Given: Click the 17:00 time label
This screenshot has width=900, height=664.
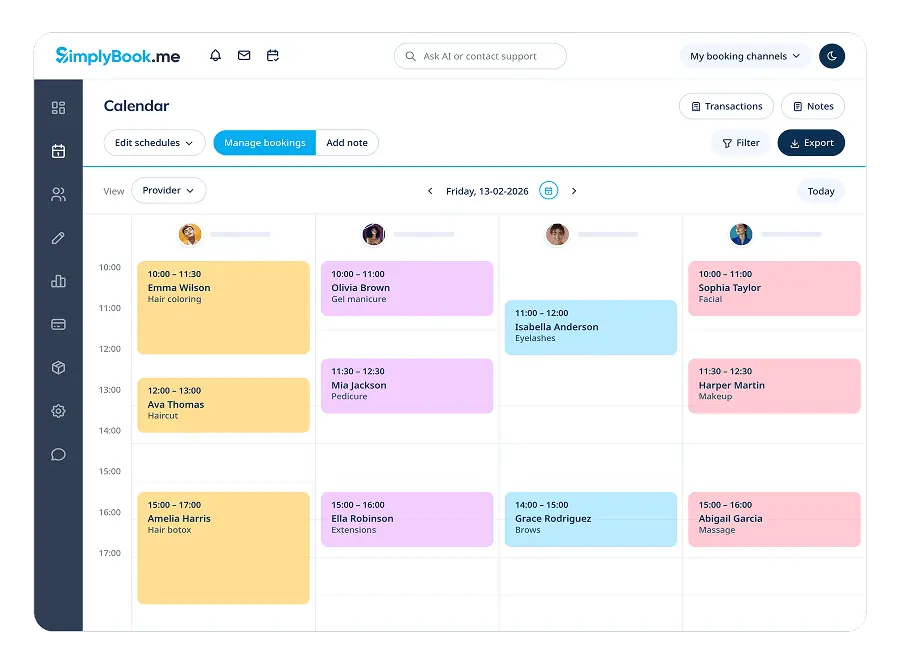Looking at the screenshot, I should [110, 553].
